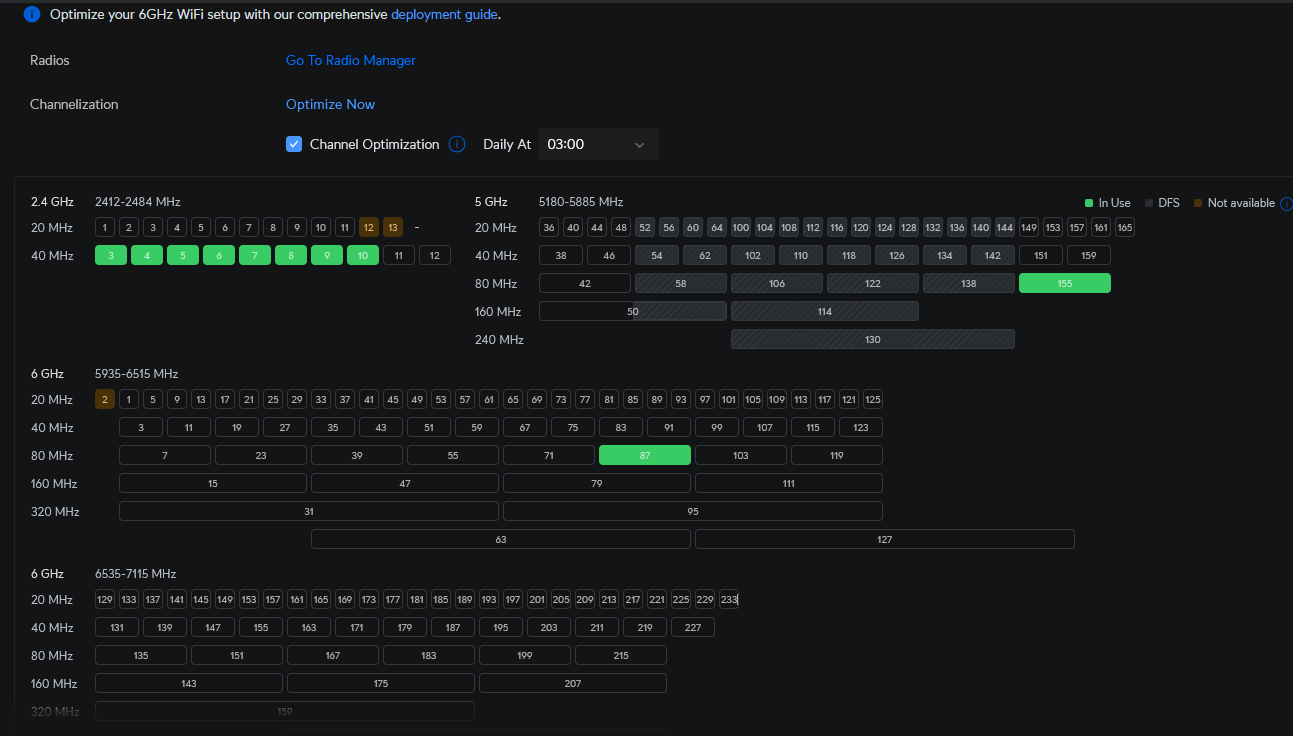
Task: Click the Optimize Now link
Action: tap(331, 104)
